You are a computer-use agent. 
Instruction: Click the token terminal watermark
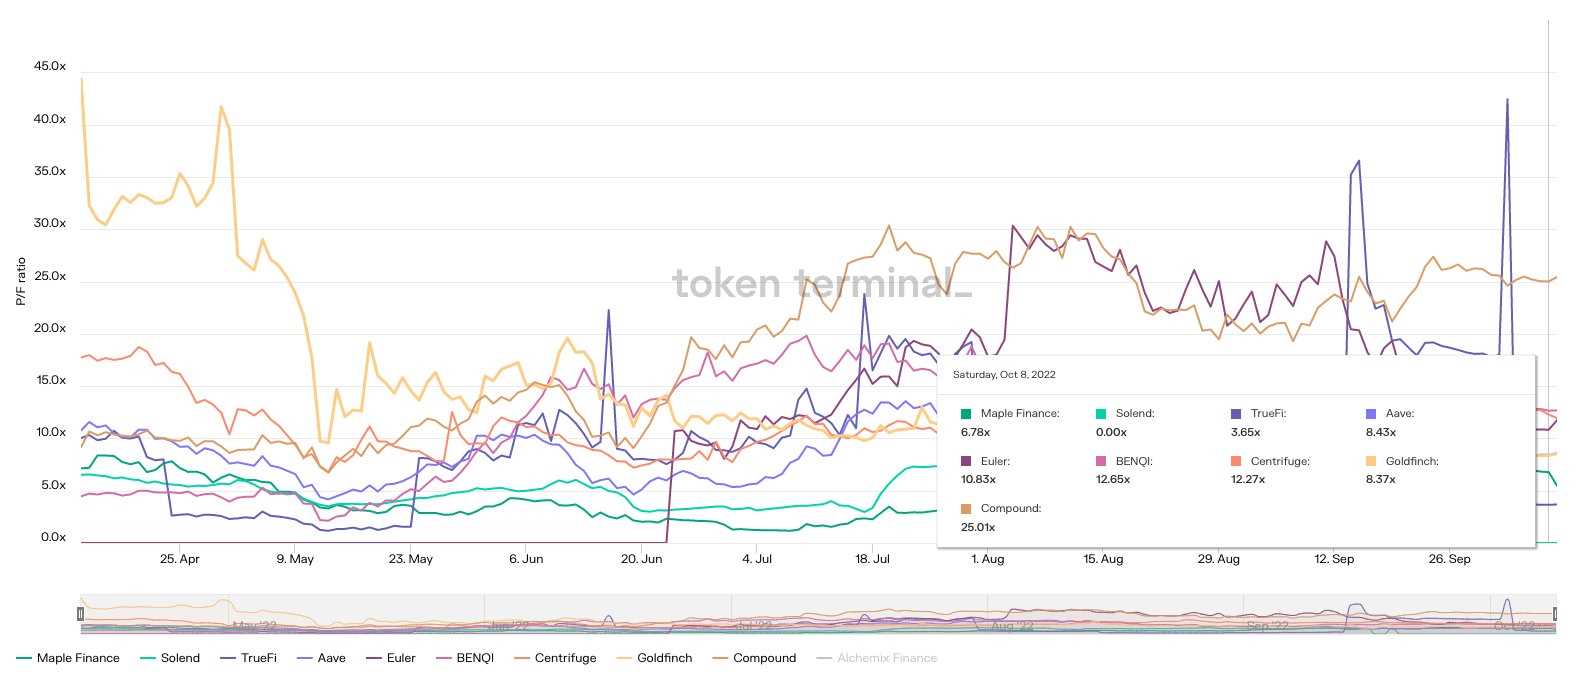[x=821, y=284]
